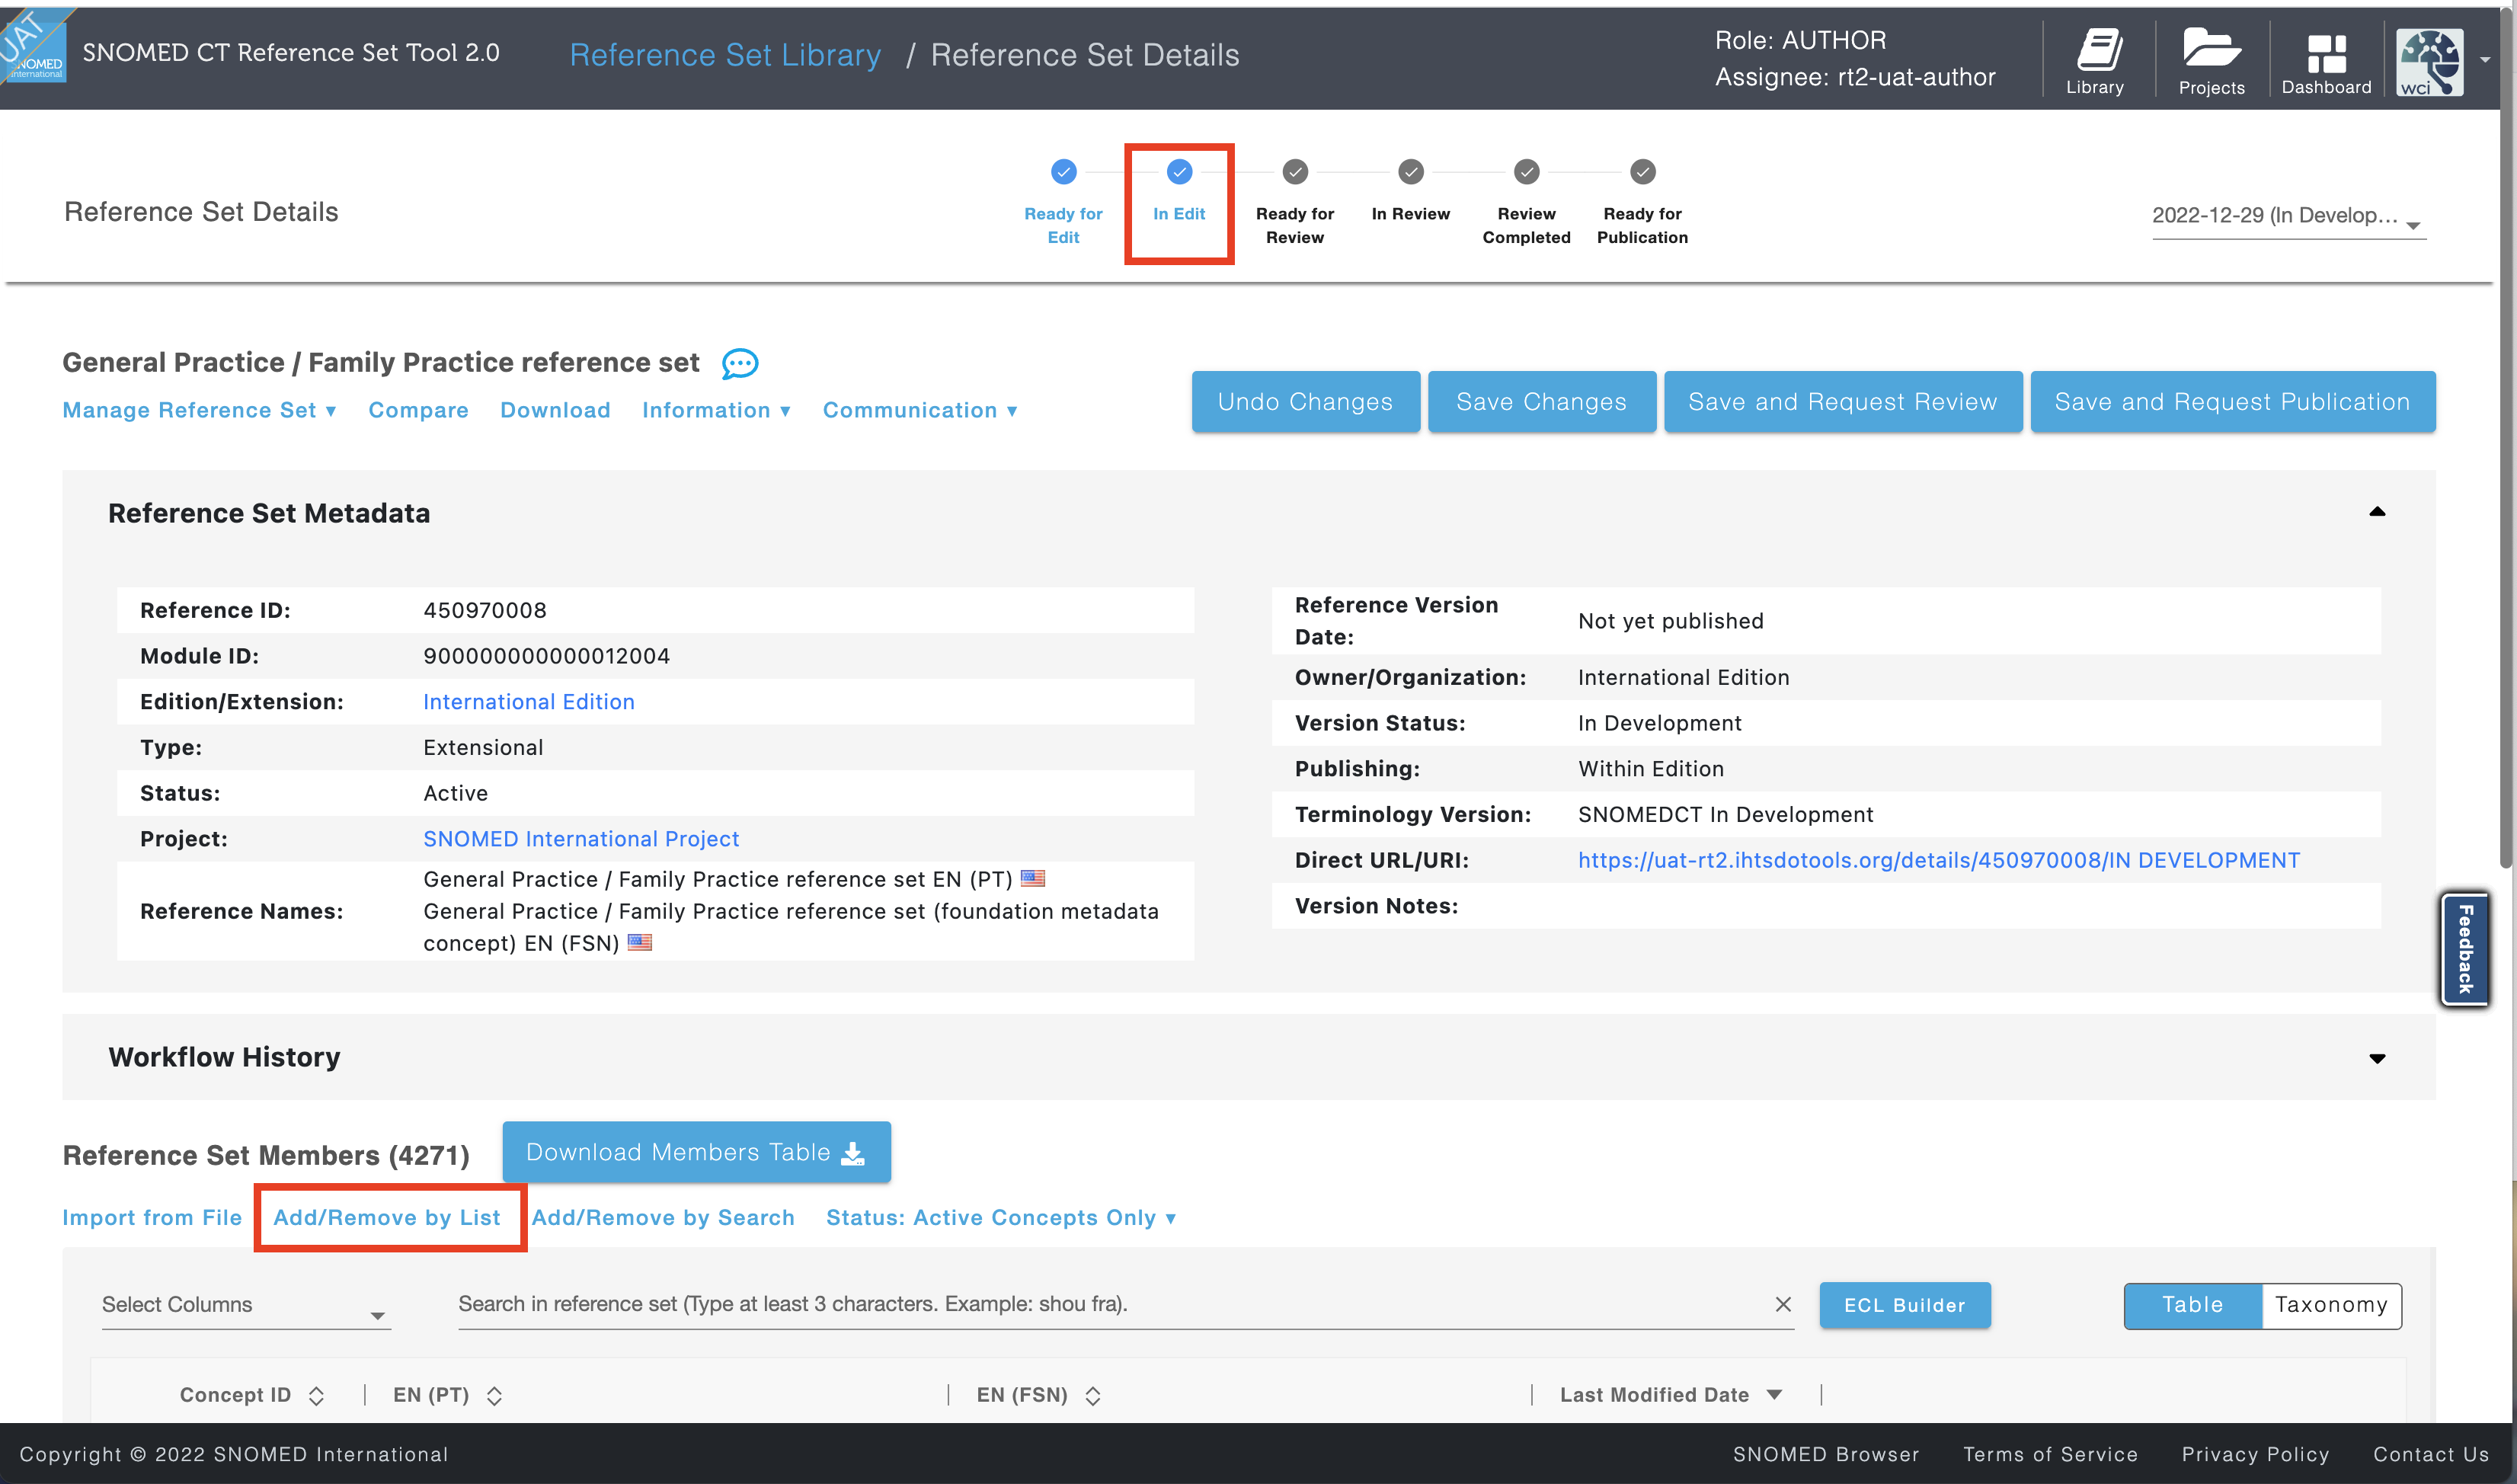Open Privacy Policy footer link
This screenshot has height=1484, width=2517.
click(x=2254, y=1454)
